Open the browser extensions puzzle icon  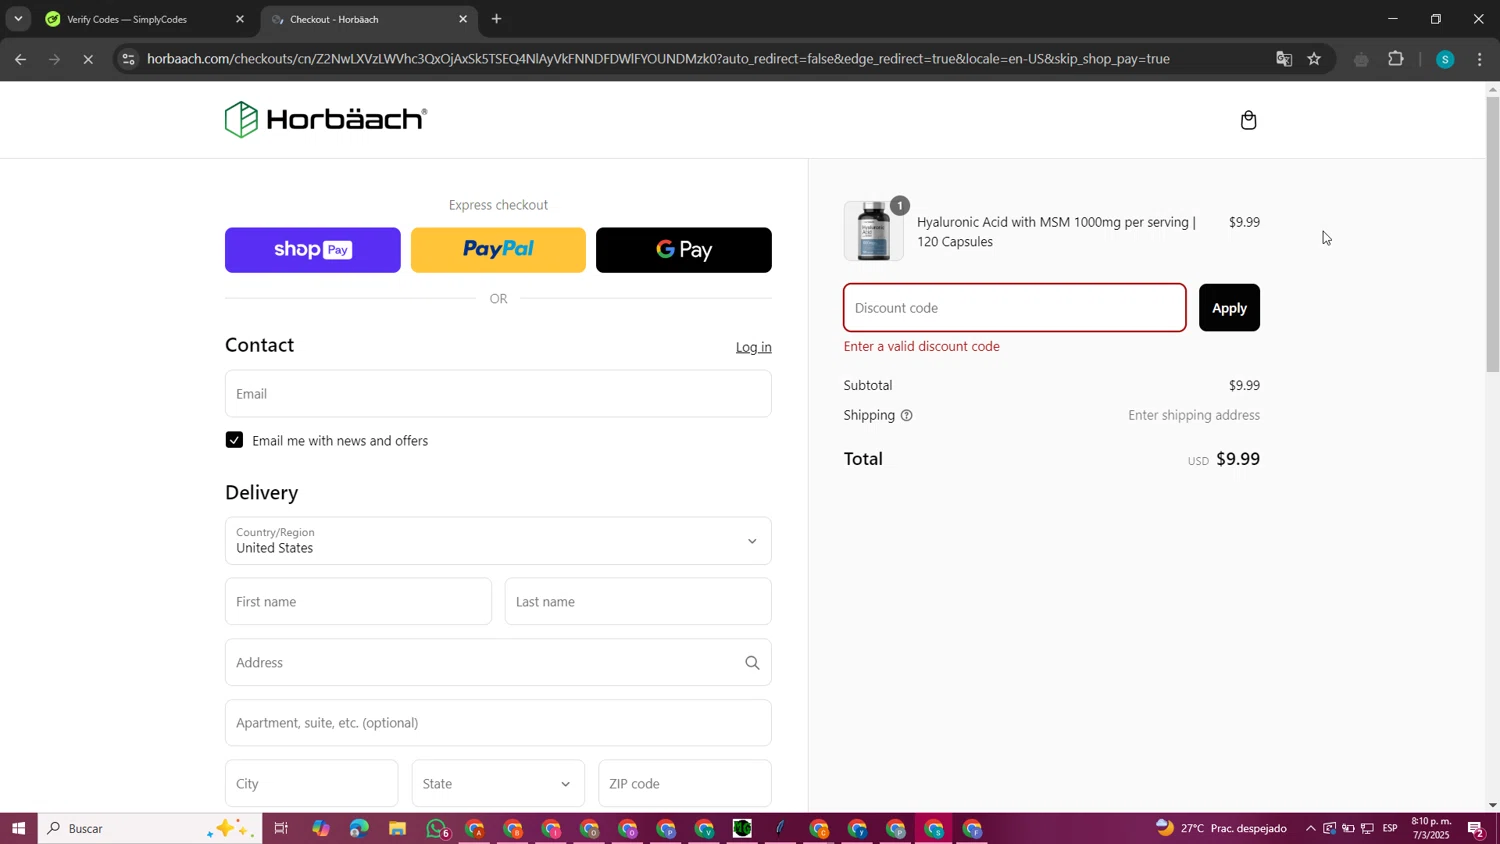1396,59
